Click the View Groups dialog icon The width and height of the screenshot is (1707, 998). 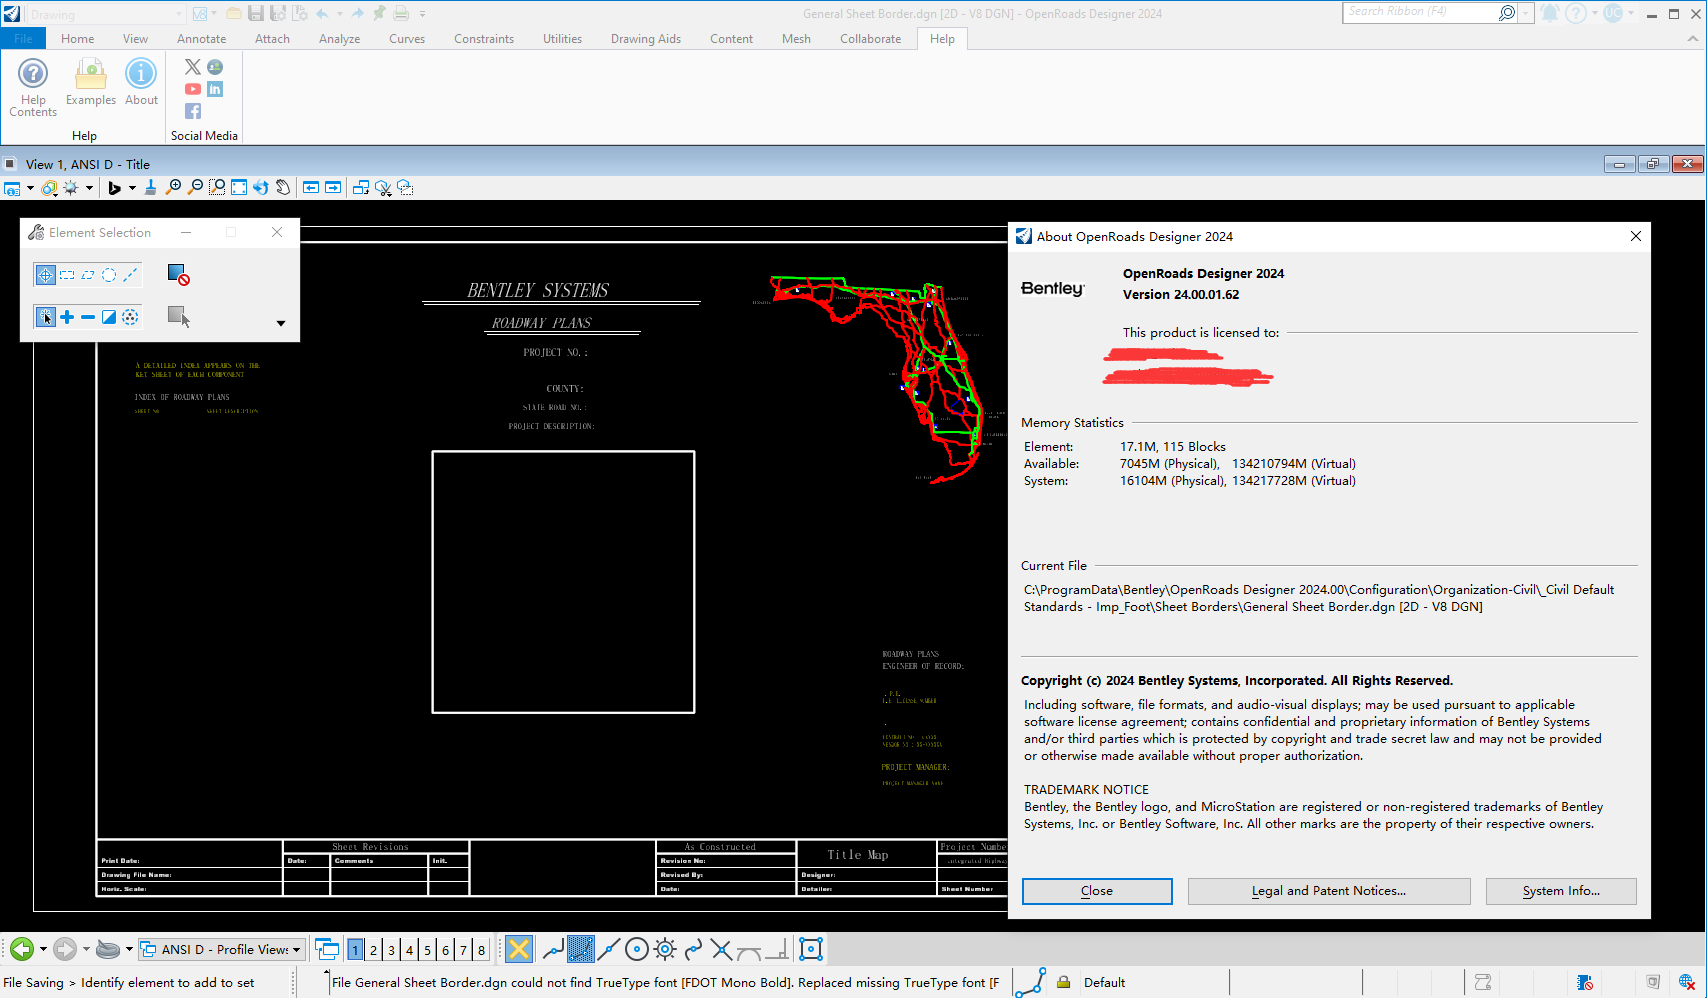click(327, 949)
